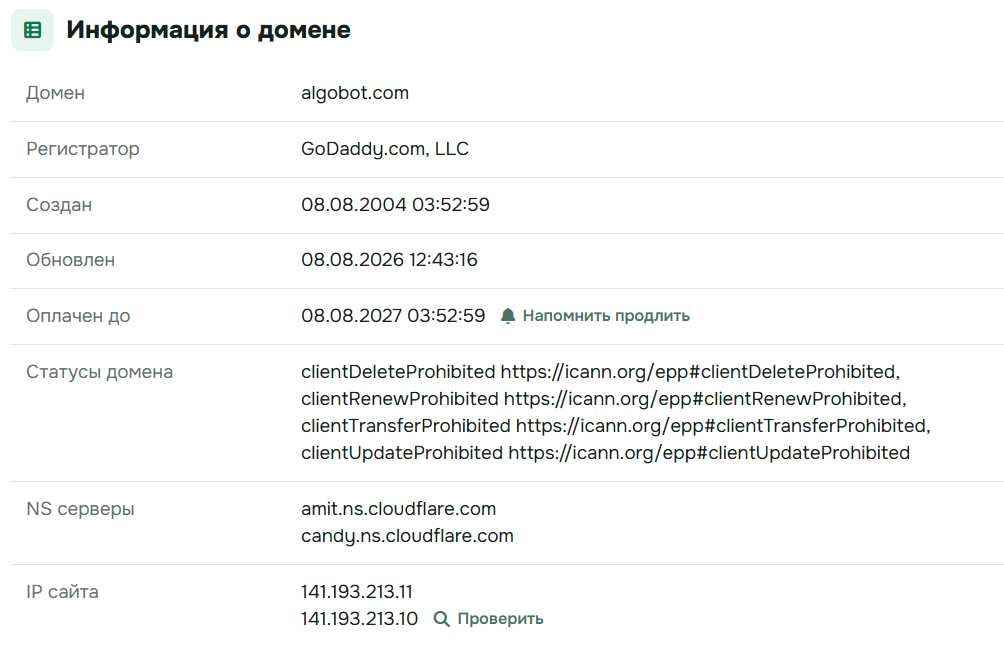The width and height of the screenshot is (1004, 650).
Task: Click the Статусы домена row label
Action: pos(99,372)
